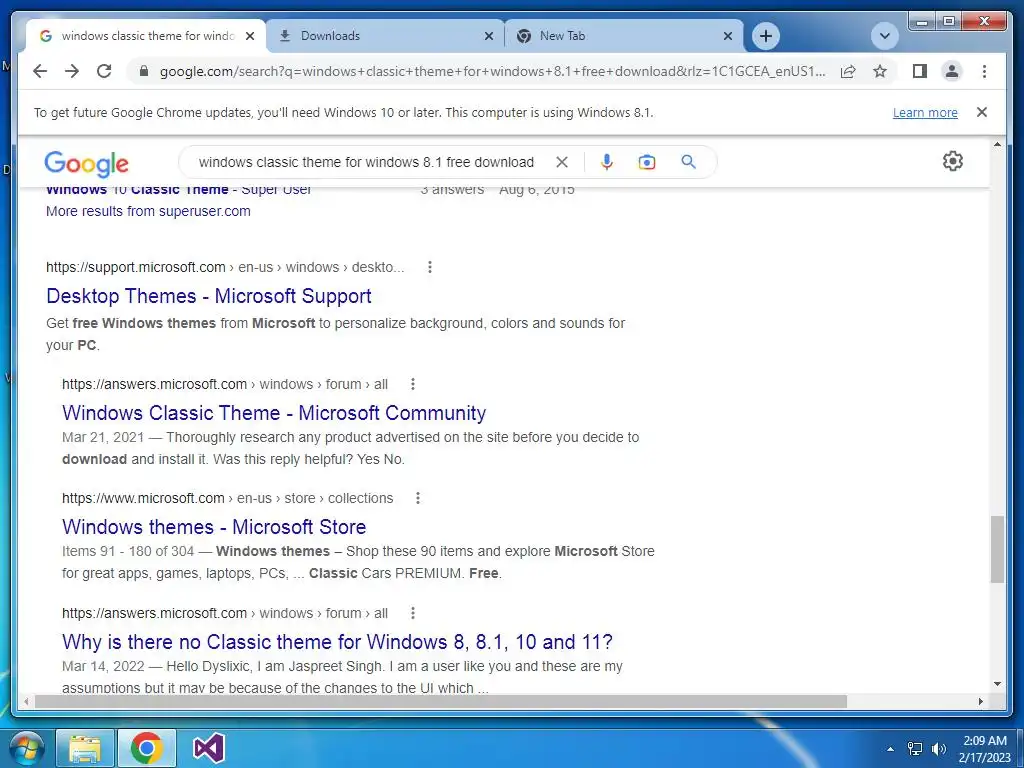Share this page icon in address bar
Image resolution: width=1024 pixels, height=768 pixels.
pos(848,71)
